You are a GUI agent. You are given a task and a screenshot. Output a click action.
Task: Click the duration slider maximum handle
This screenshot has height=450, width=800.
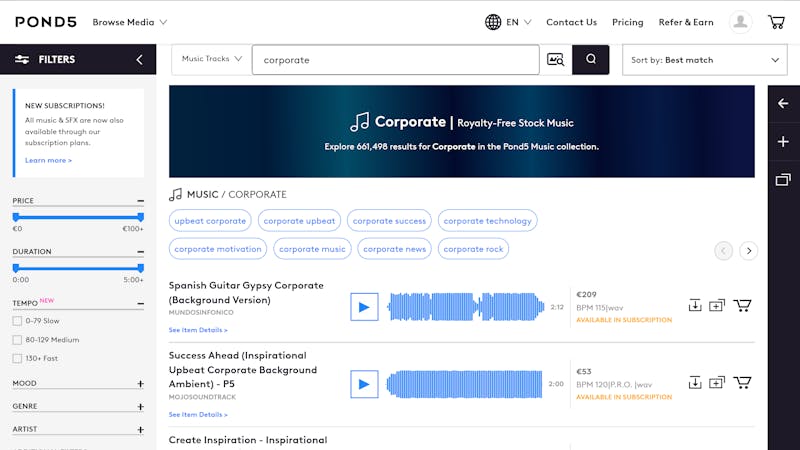pos(140,268)
